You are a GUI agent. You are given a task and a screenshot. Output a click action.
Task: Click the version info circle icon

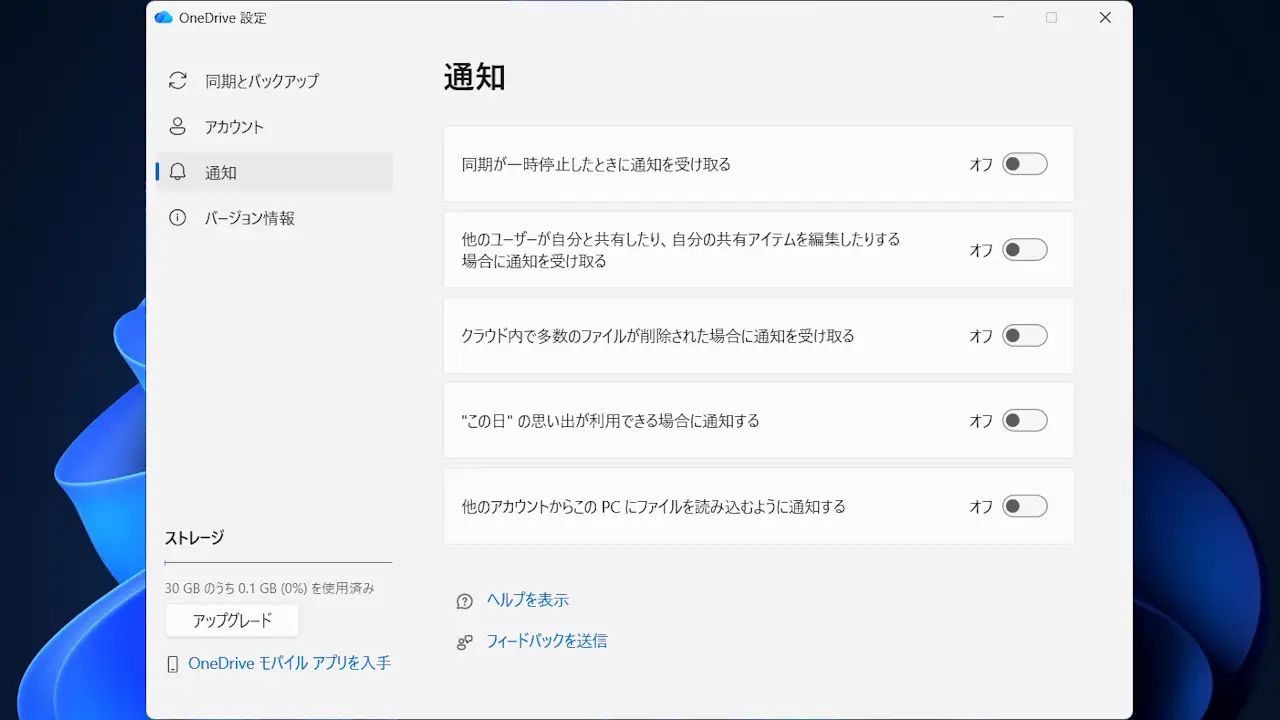coord(178,218)
